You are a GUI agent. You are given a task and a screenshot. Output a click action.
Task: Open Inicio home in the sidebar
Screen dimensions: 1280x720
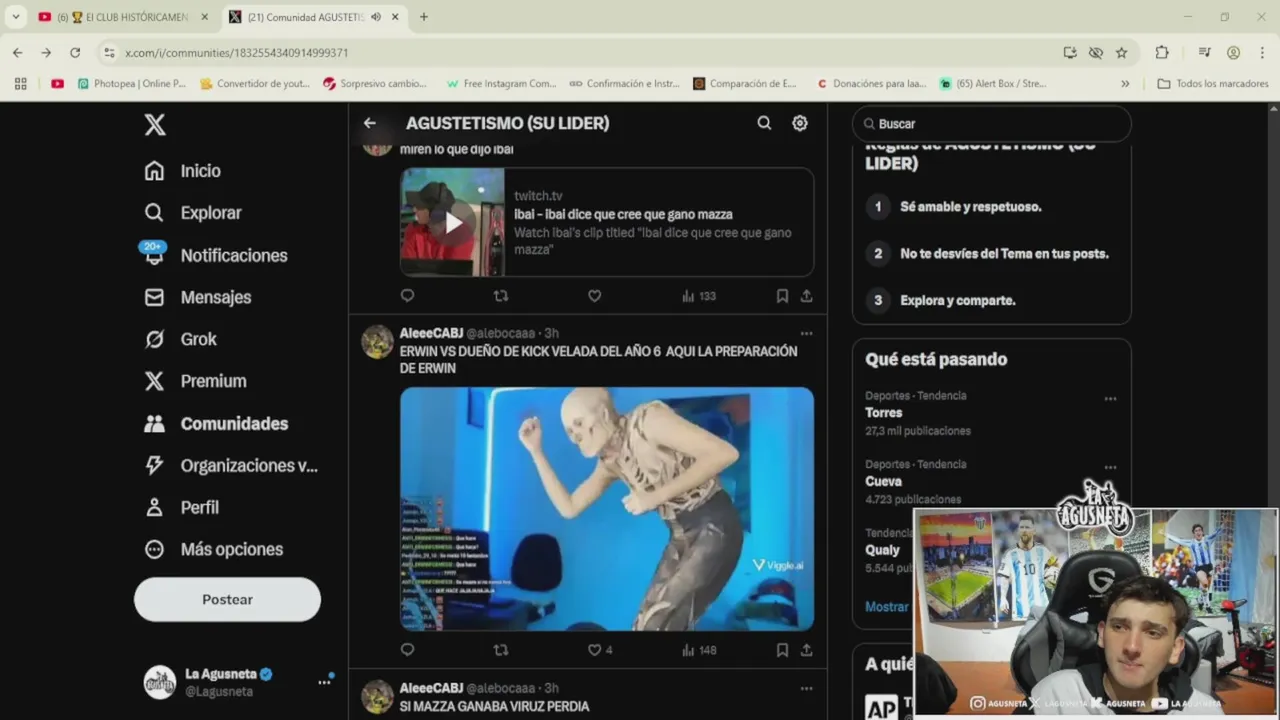182,171
